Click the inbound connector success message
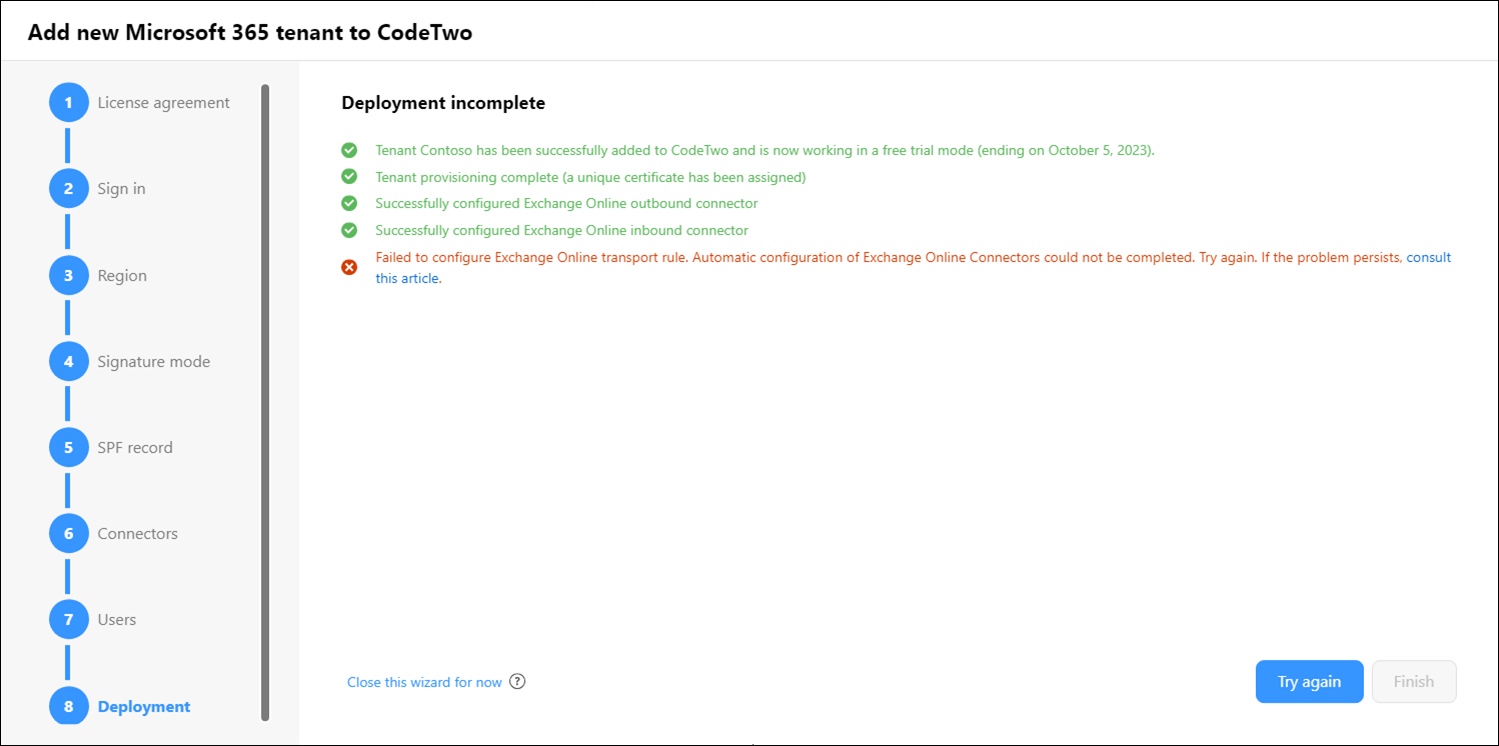 [561, 230]
